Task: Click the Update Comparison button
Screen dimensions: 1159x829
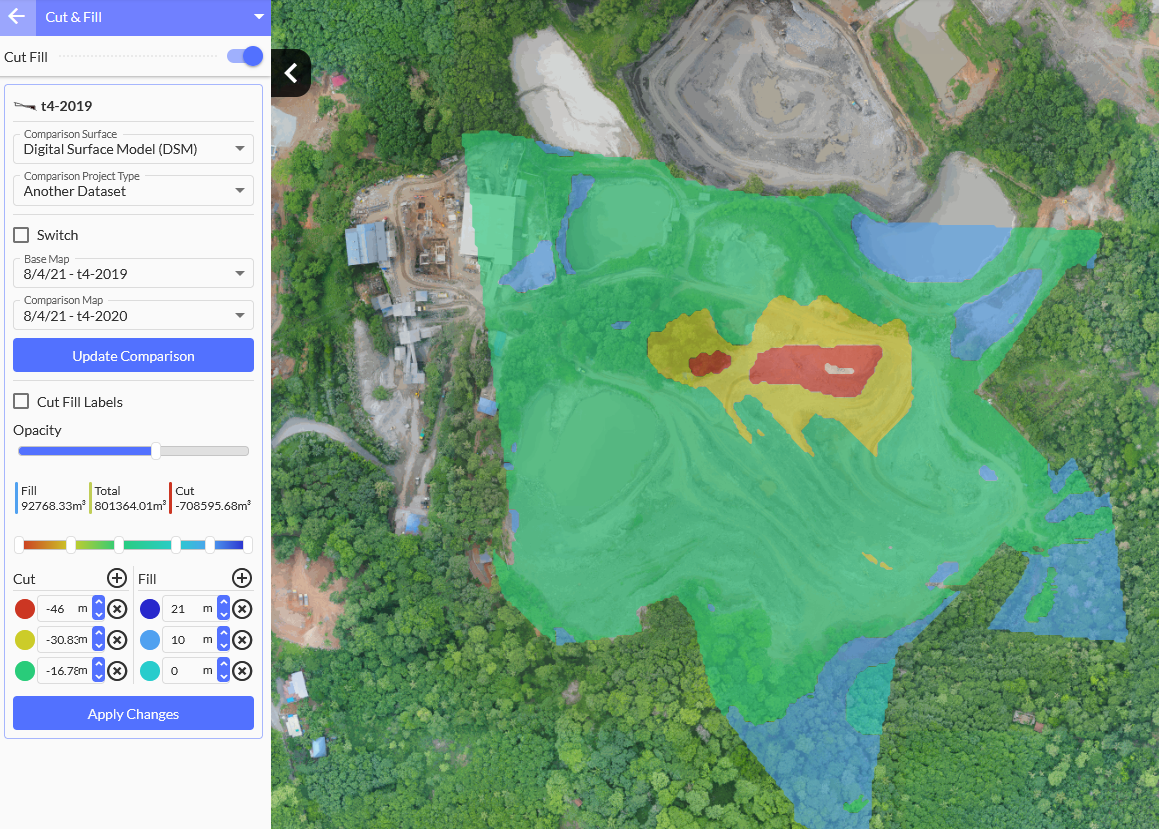Action: click(134, 355)
